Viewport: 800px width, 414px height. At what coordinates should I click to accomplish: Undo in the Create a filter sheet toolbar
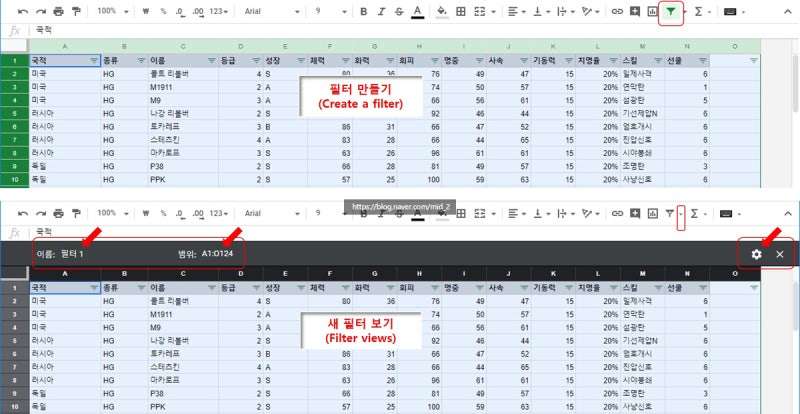click(x=23, y=11)
